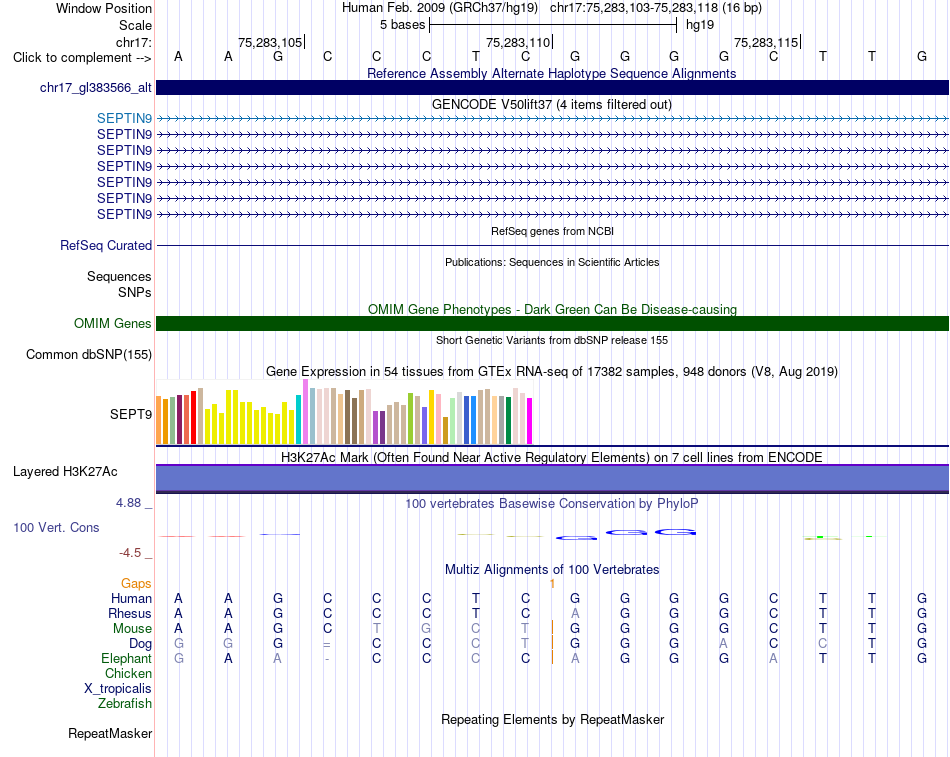
Task: Click the 75,283,105 position label
Action: [270, 42]
